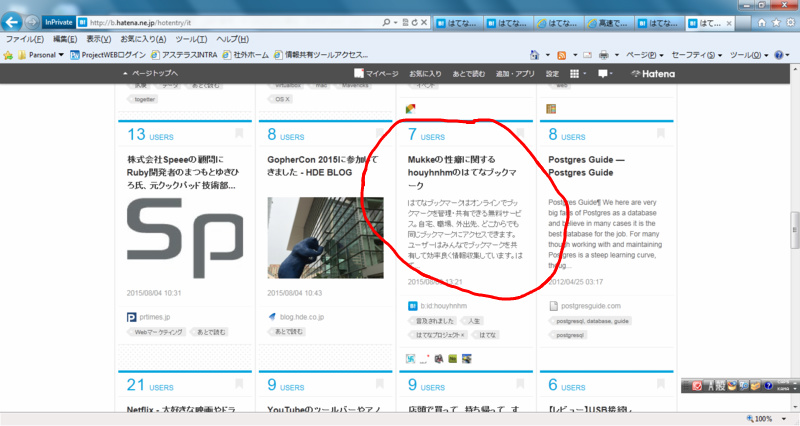This screenshot has height=426, width=800.
Task: Click the add-to-favorites-bar star icon
Action: click(x=8, y=55)
